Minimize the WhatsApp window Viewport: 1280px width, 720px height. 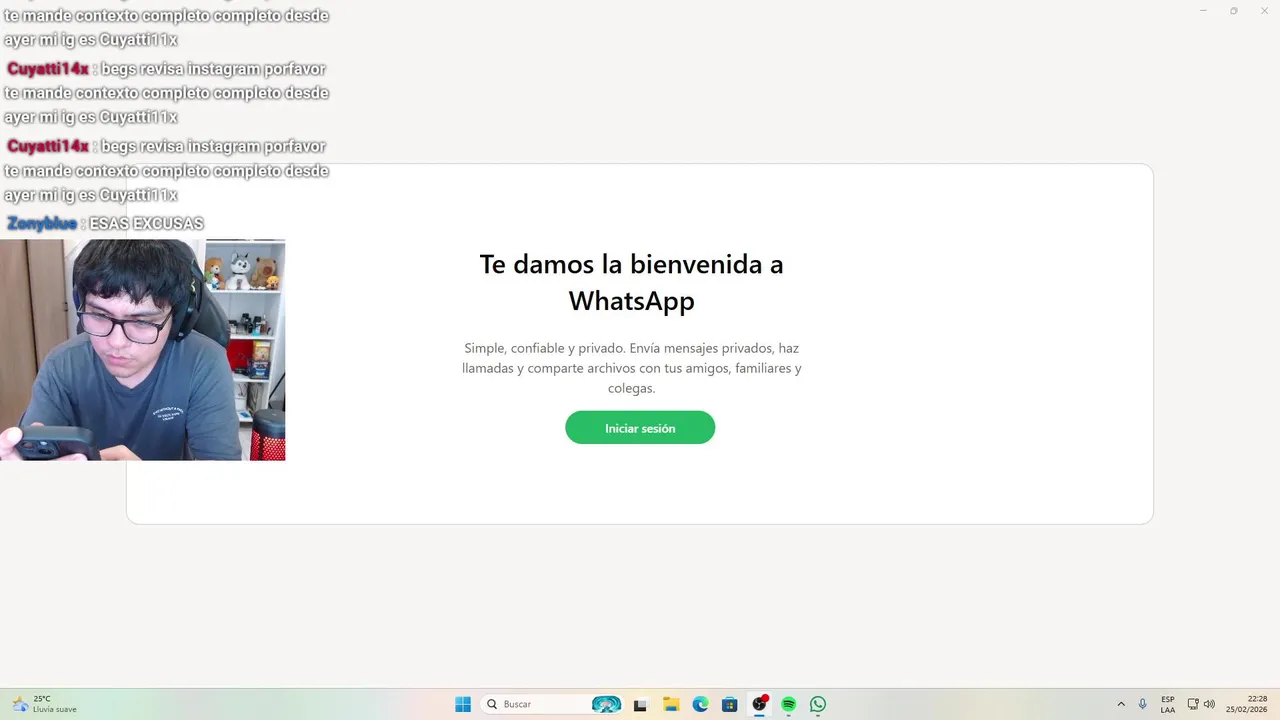point(1203,10)
